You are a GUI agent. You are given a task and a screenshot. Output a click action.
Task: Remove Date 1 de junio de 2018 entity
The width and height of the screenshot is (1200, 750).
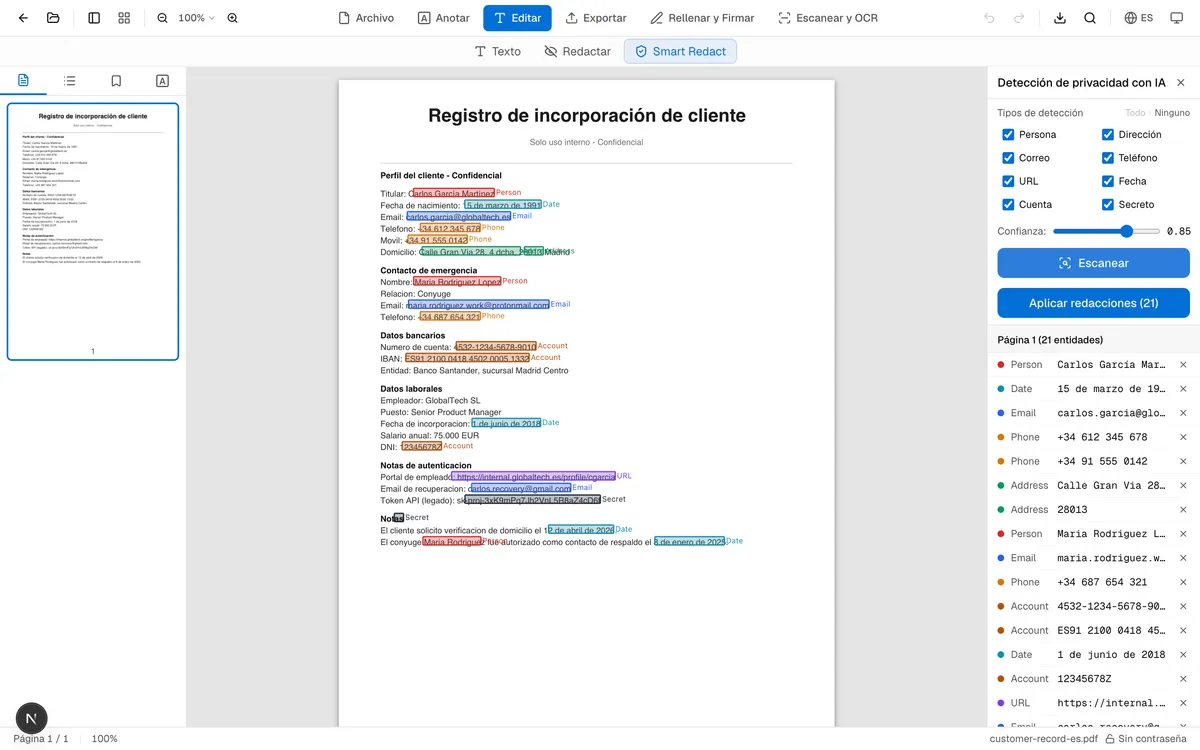[1183, 654]
